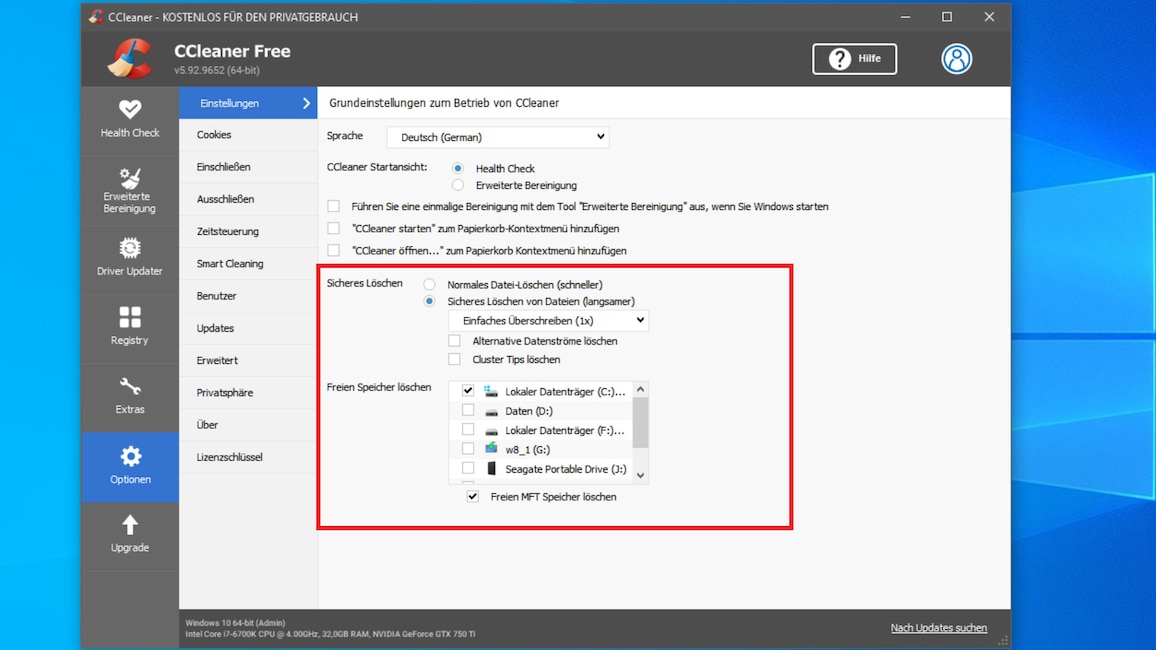This screenshot has height=650, width=1156.
Task: Open the Sprache dropdown showing Deutsch
Action: pos(497,136)
